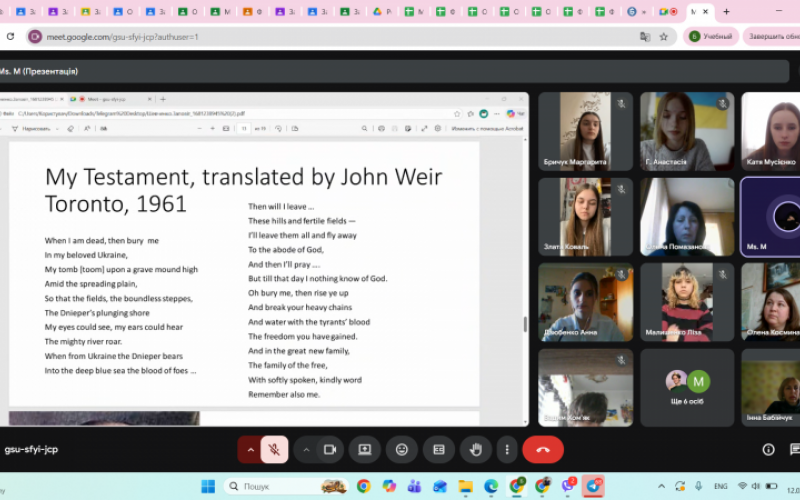This screenshot has width=800, height=500.
Task: Click the presentation vertical scrollbar
Action: point(526,325)
